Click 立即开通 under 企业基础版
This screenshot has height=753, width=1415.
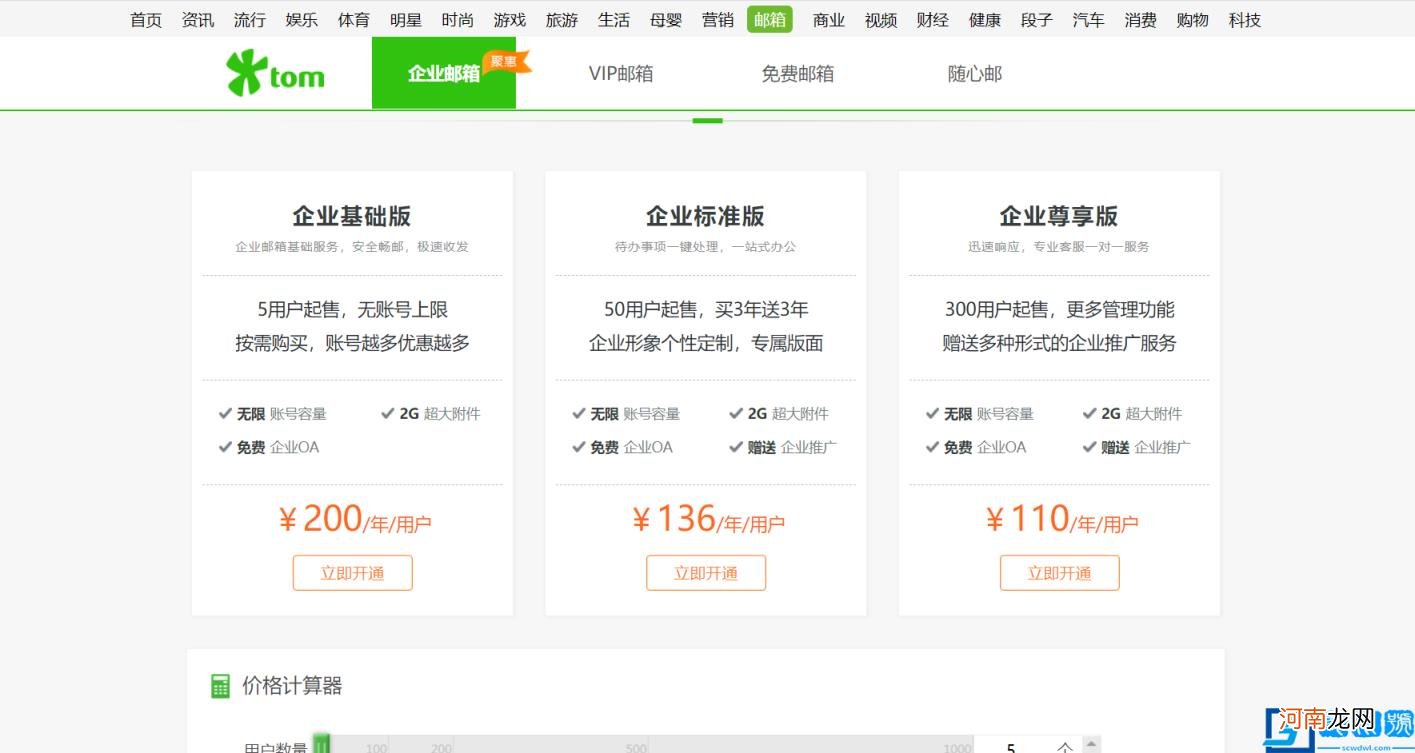click(352, 573)
